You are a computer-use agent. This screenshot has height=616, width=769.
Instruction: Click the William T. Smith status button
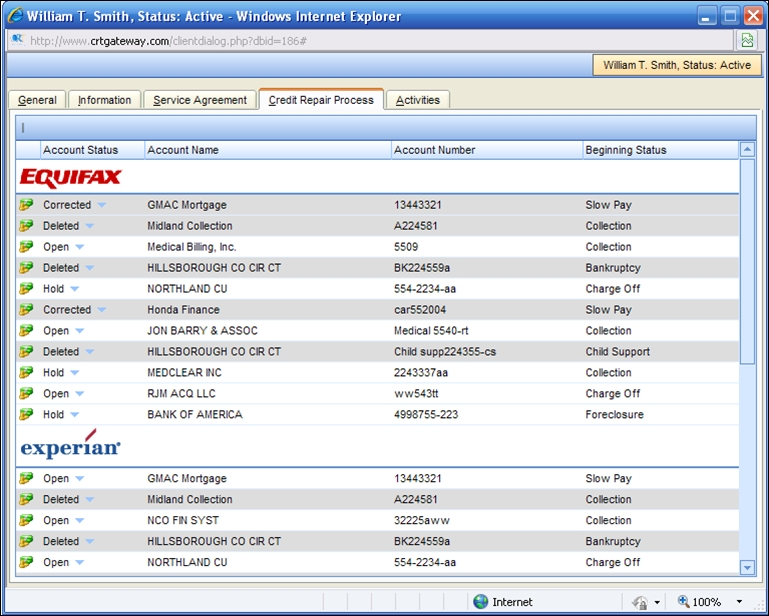(677, 66)
